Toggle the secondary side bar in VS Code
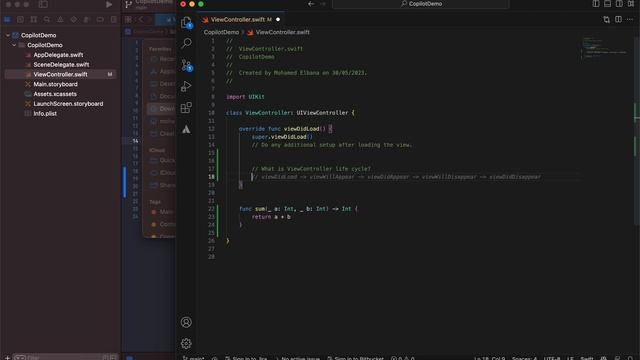Screen dimensions: 640x360 (619, 4)
